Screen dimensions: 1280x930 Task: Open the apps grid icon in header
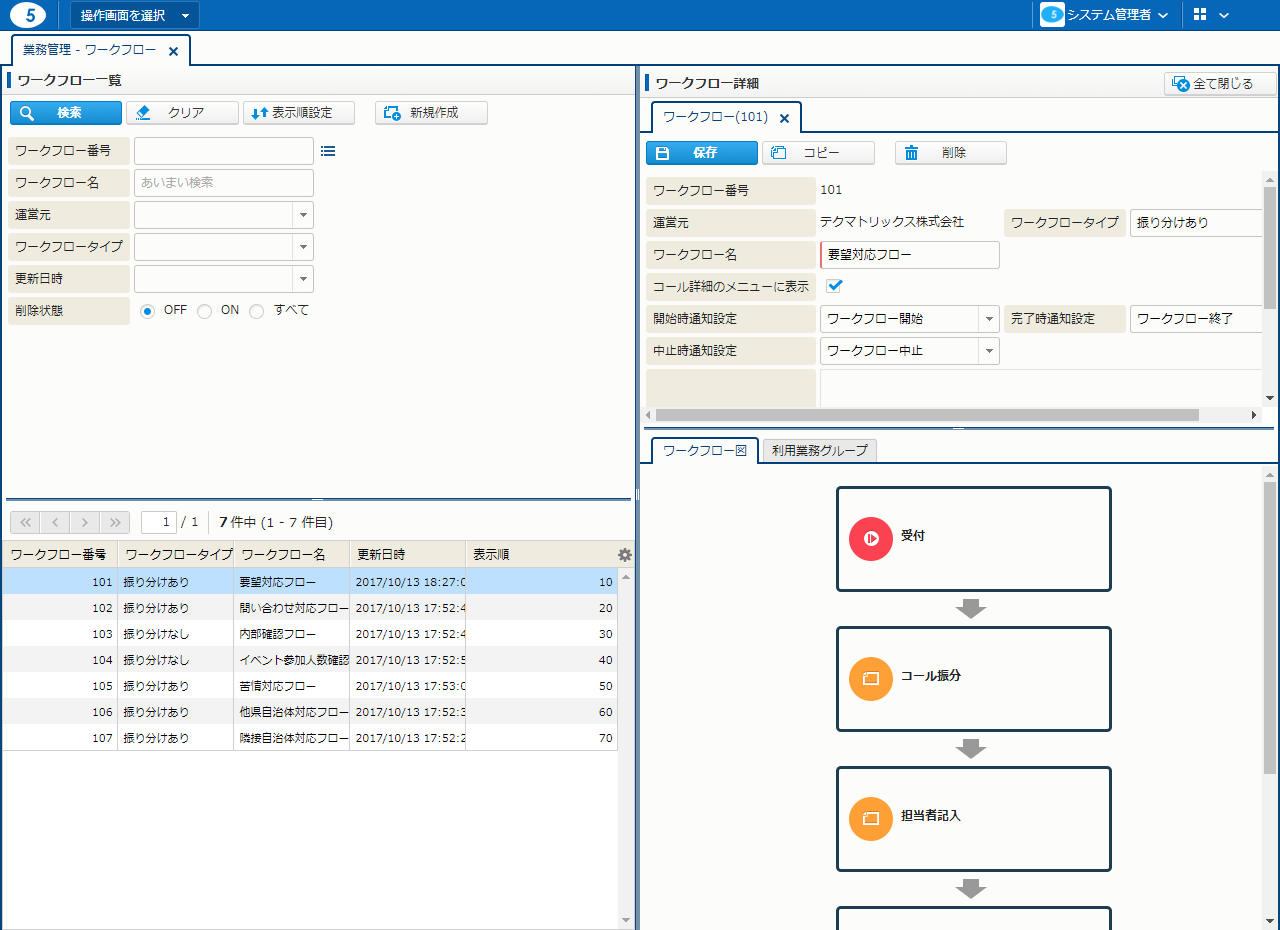[x=1200, y=15]
